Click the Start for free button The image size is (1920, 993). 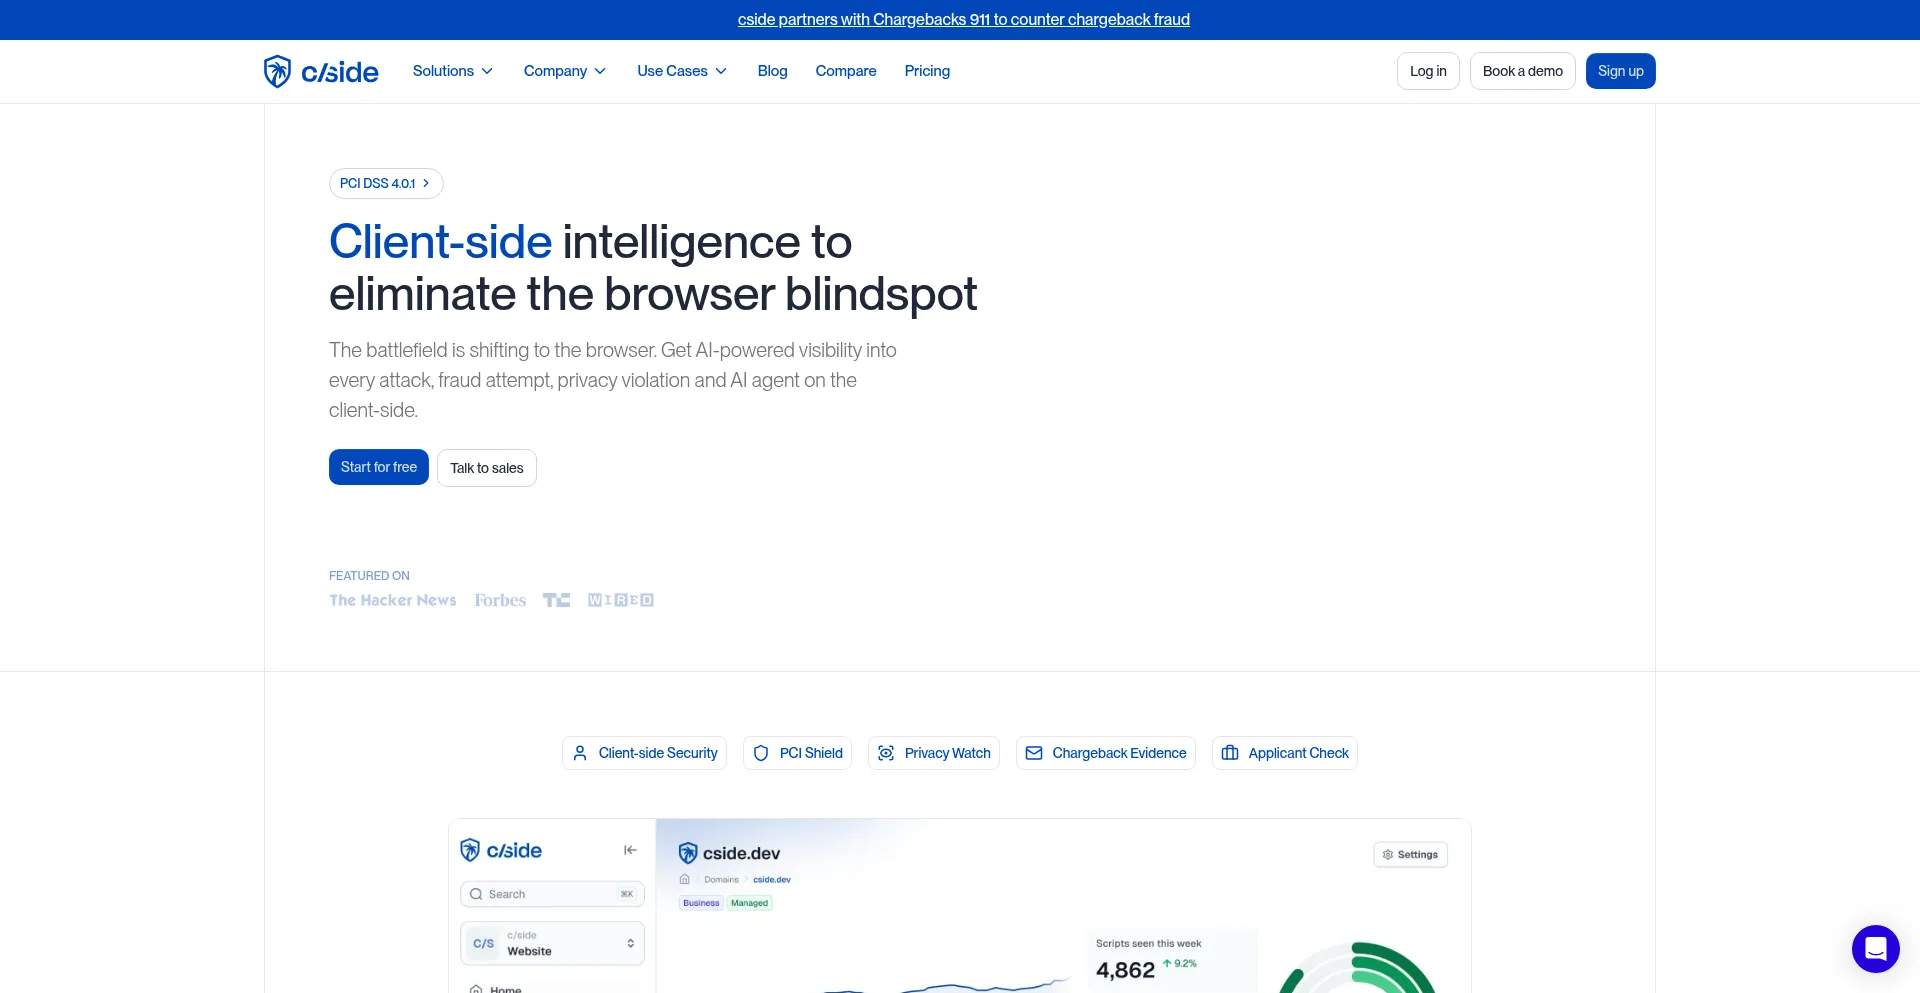379,467
